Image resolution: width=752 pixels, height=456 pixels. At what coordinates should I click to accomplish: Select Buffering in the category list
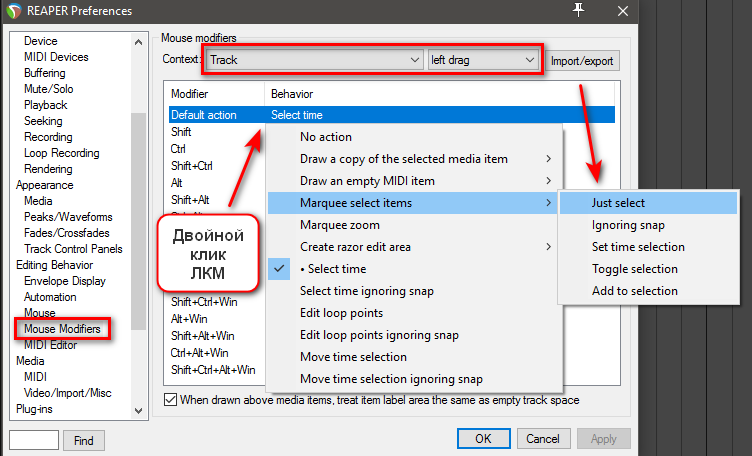point(45,73)
